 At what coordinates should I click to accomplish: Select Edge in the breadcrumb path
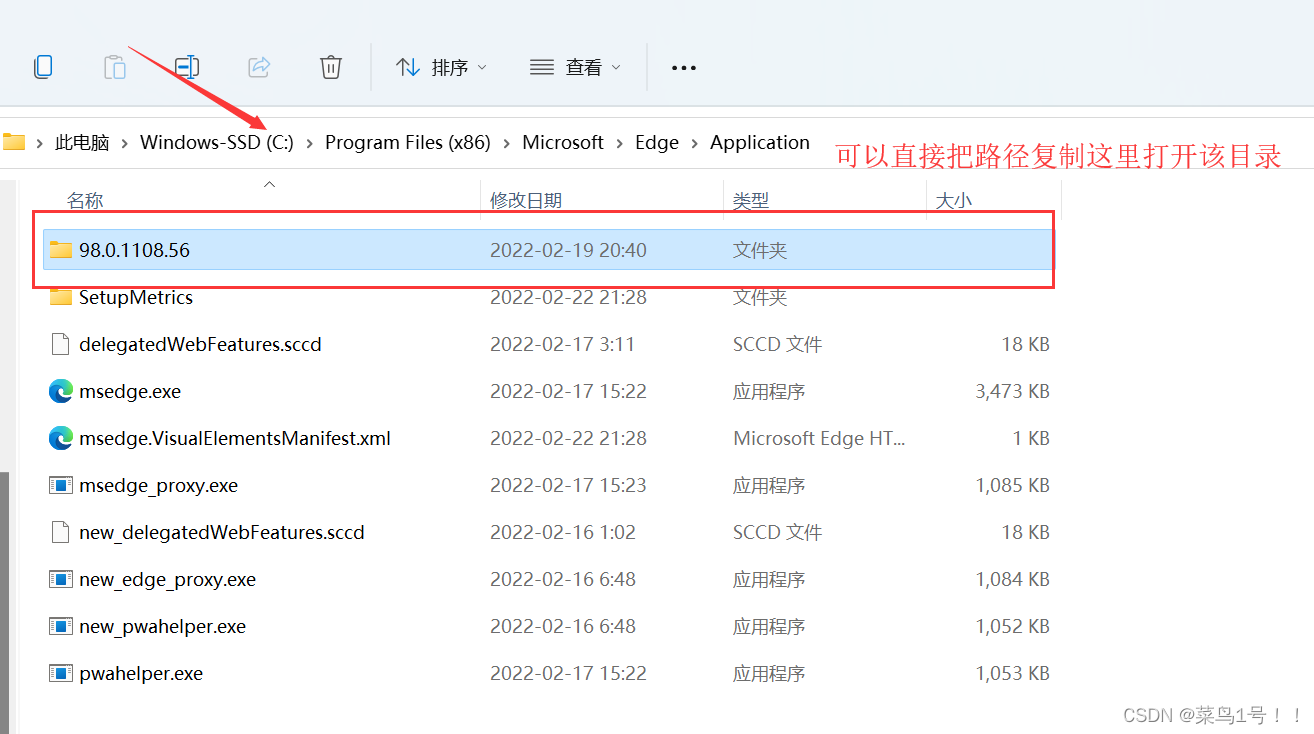click(x=657, y=143)
